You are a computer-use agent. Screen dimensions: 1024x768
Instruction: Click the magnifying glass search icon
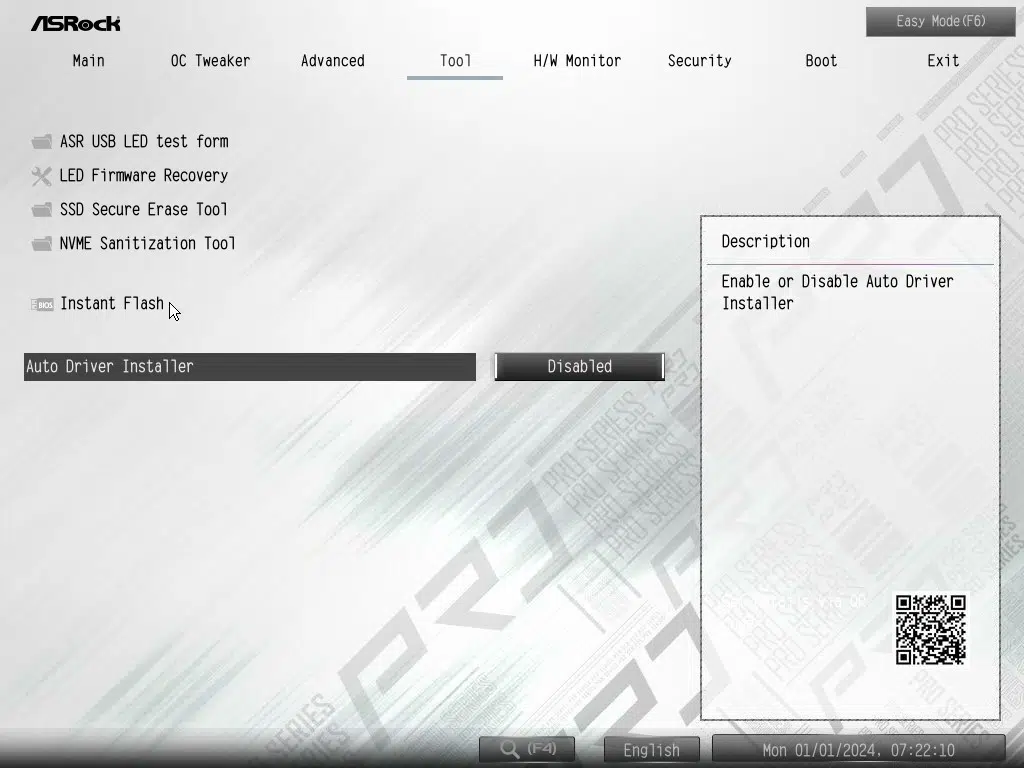click(510, 749)
